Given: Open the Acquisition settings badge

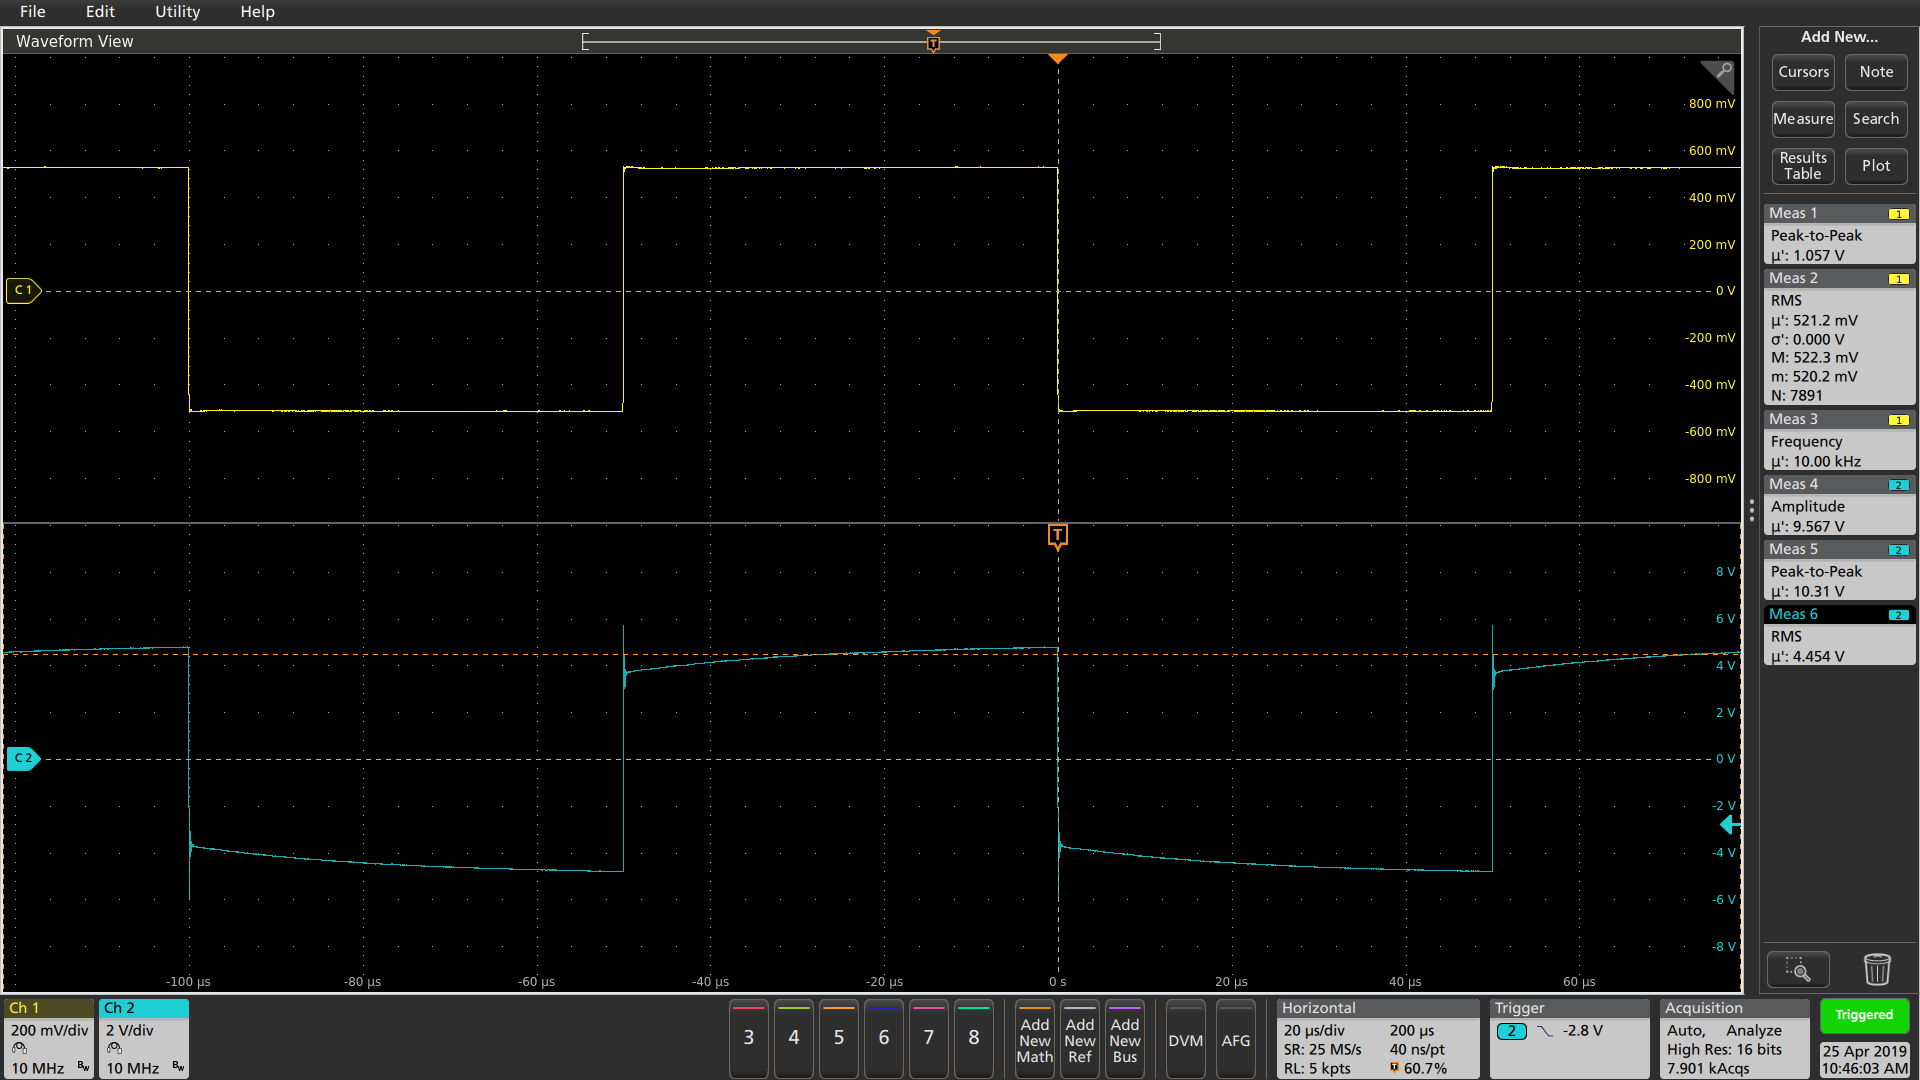Looking at the screenshot, I should pos(1734,1038).
